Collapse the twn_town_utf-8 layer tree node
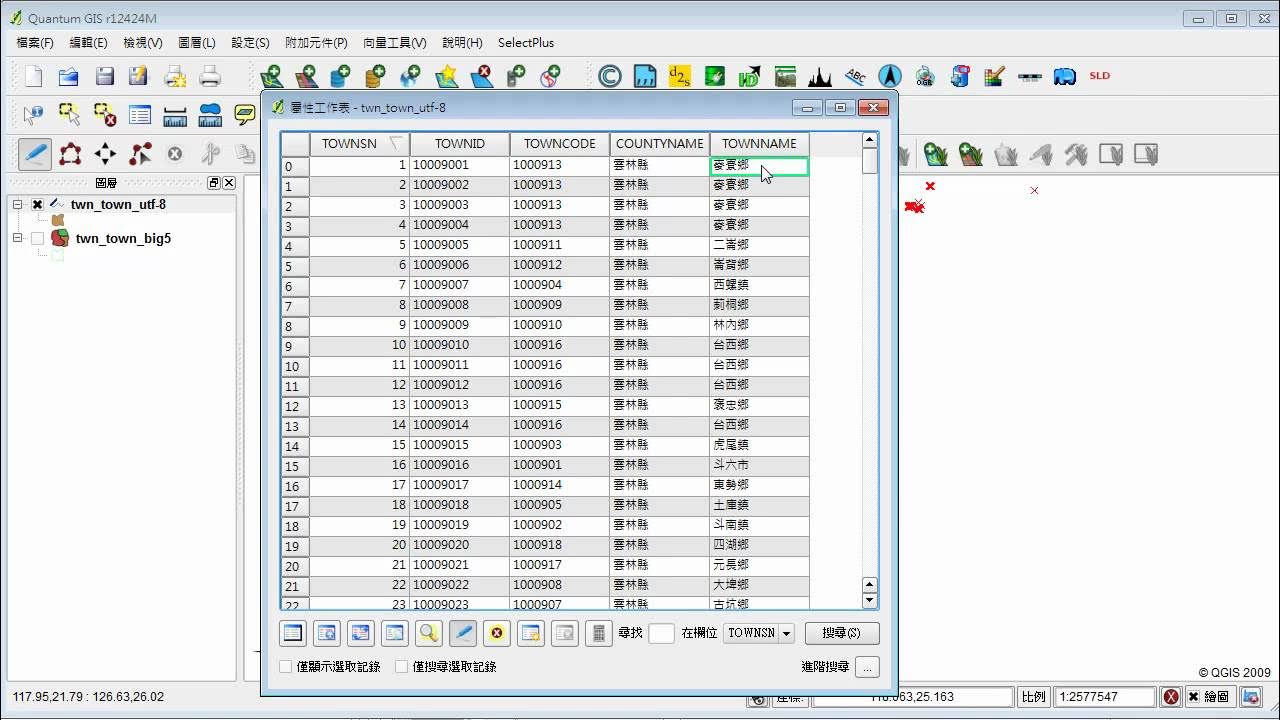The width and height of the screenshot is (1280, 720). tap(17, 205)
